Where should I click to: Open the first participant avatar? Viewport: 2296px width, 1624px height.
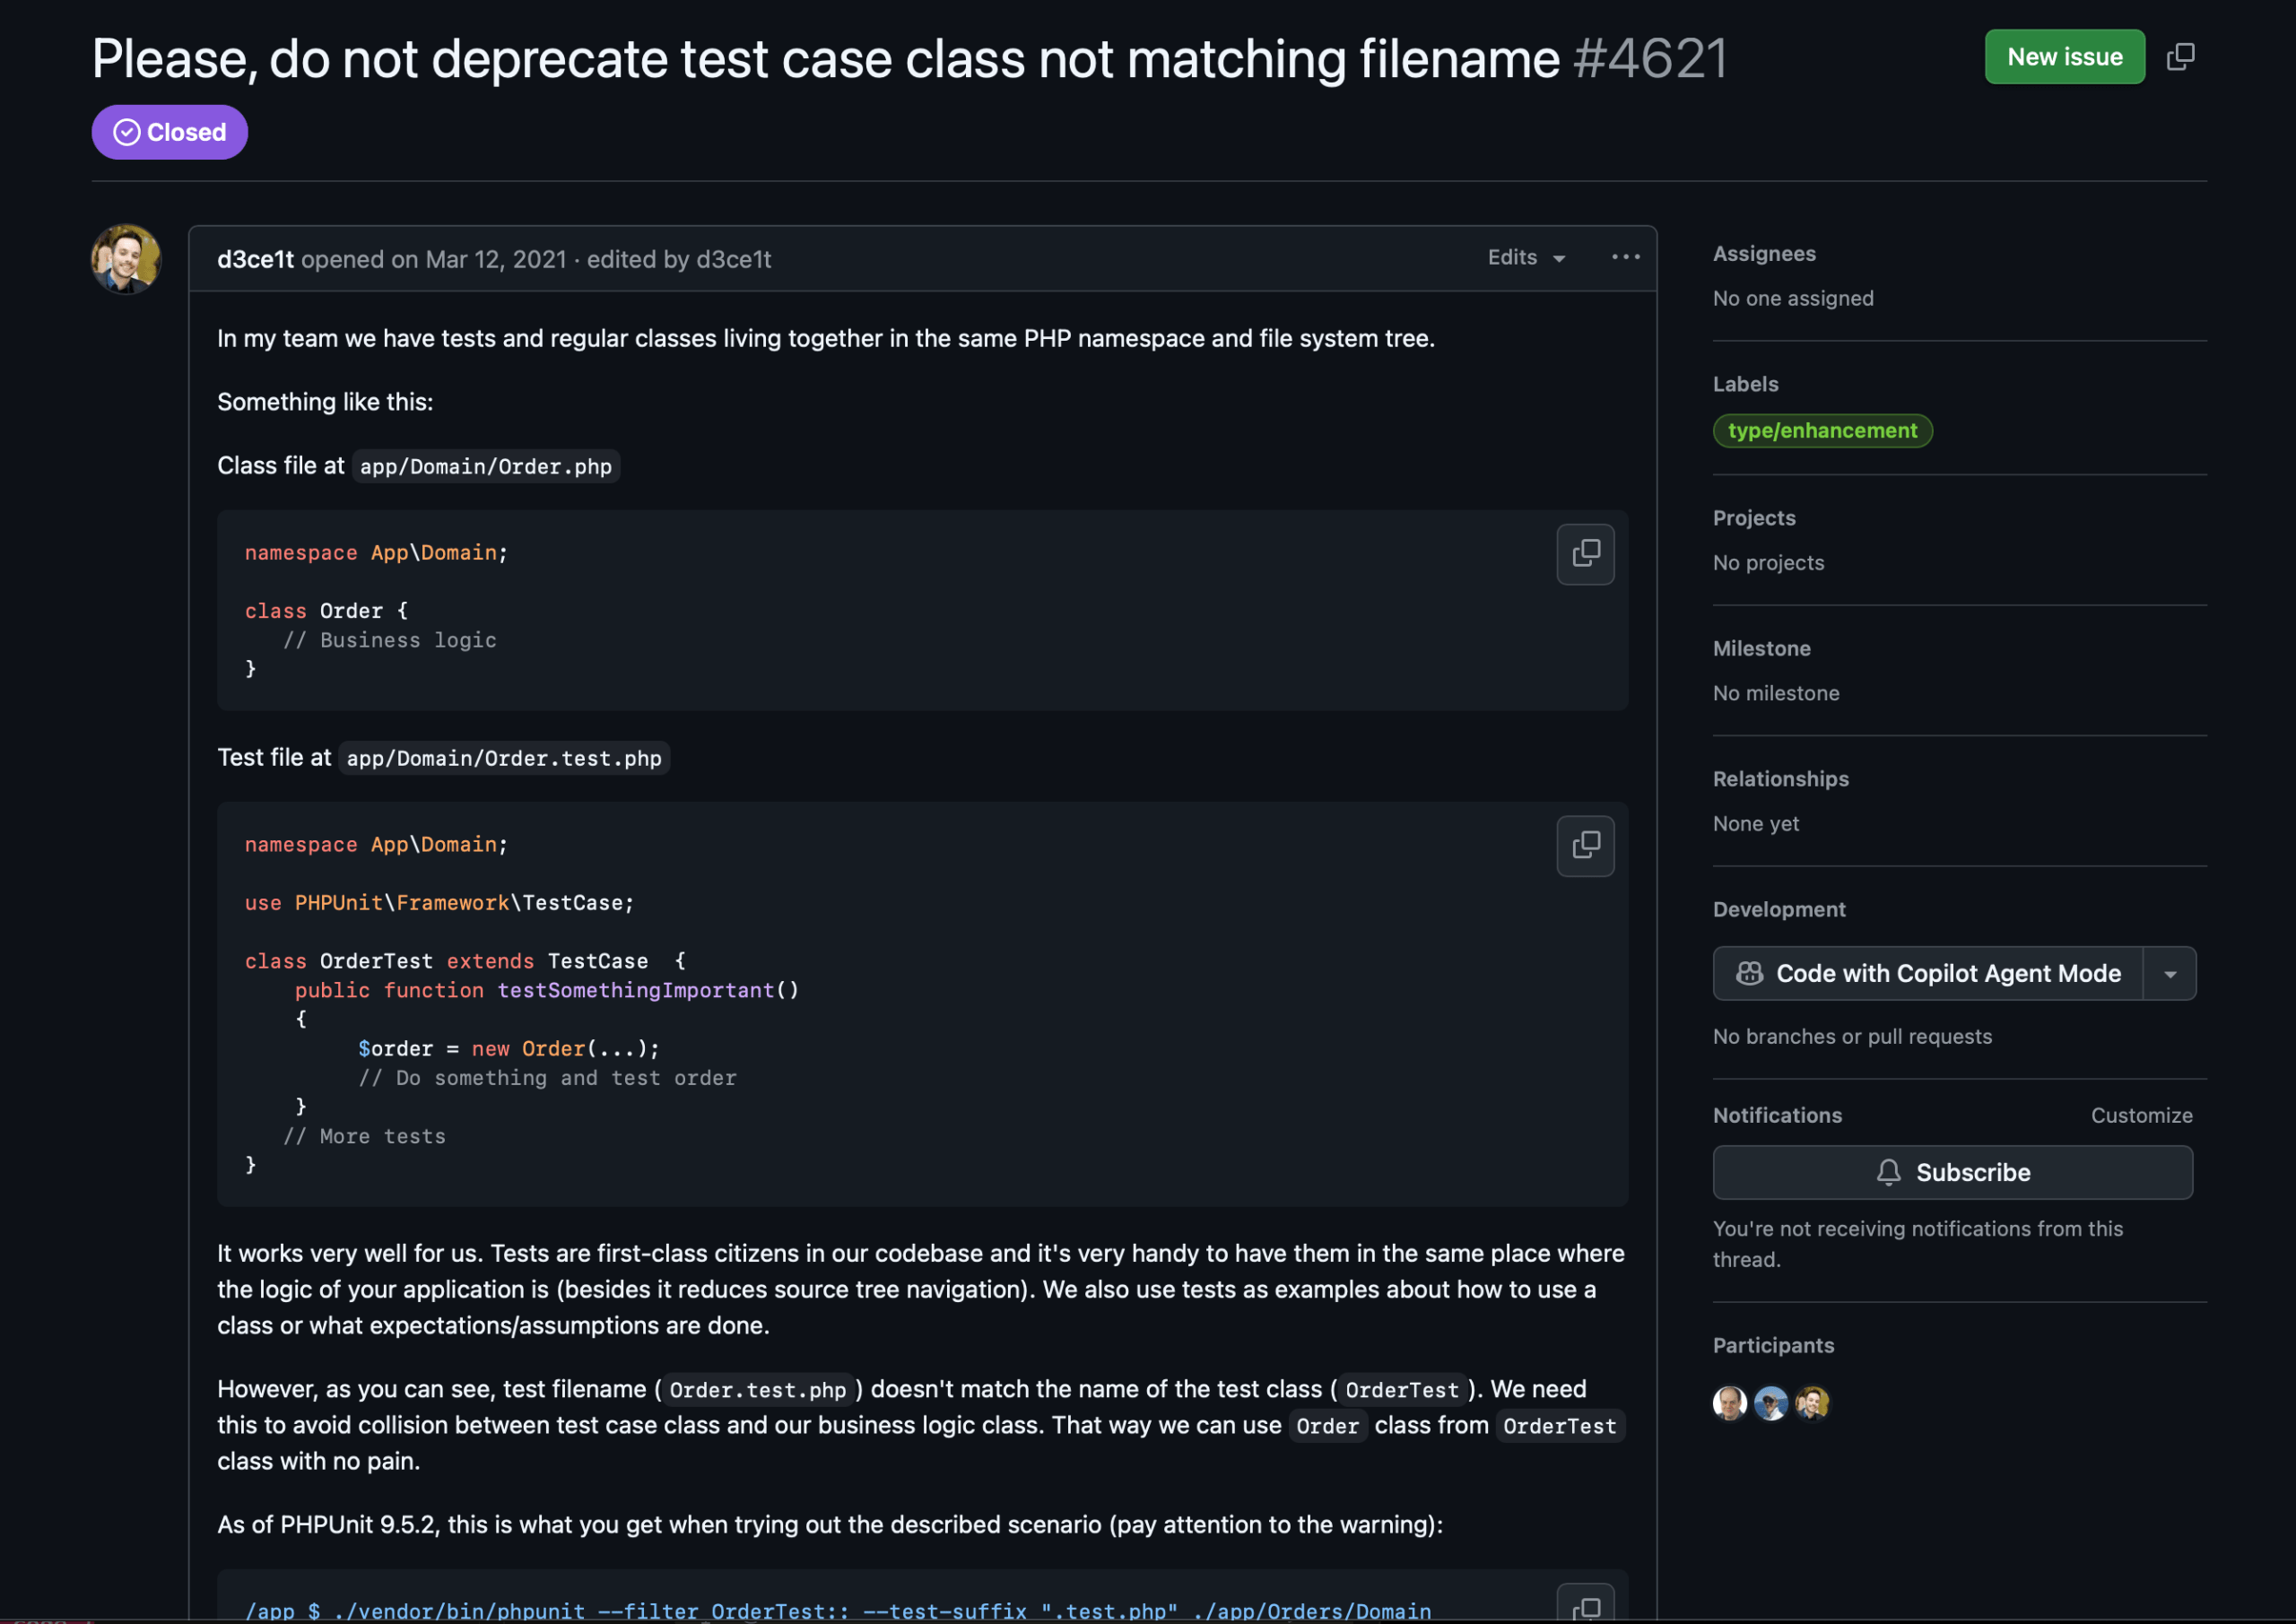tap(1730, 1403)
